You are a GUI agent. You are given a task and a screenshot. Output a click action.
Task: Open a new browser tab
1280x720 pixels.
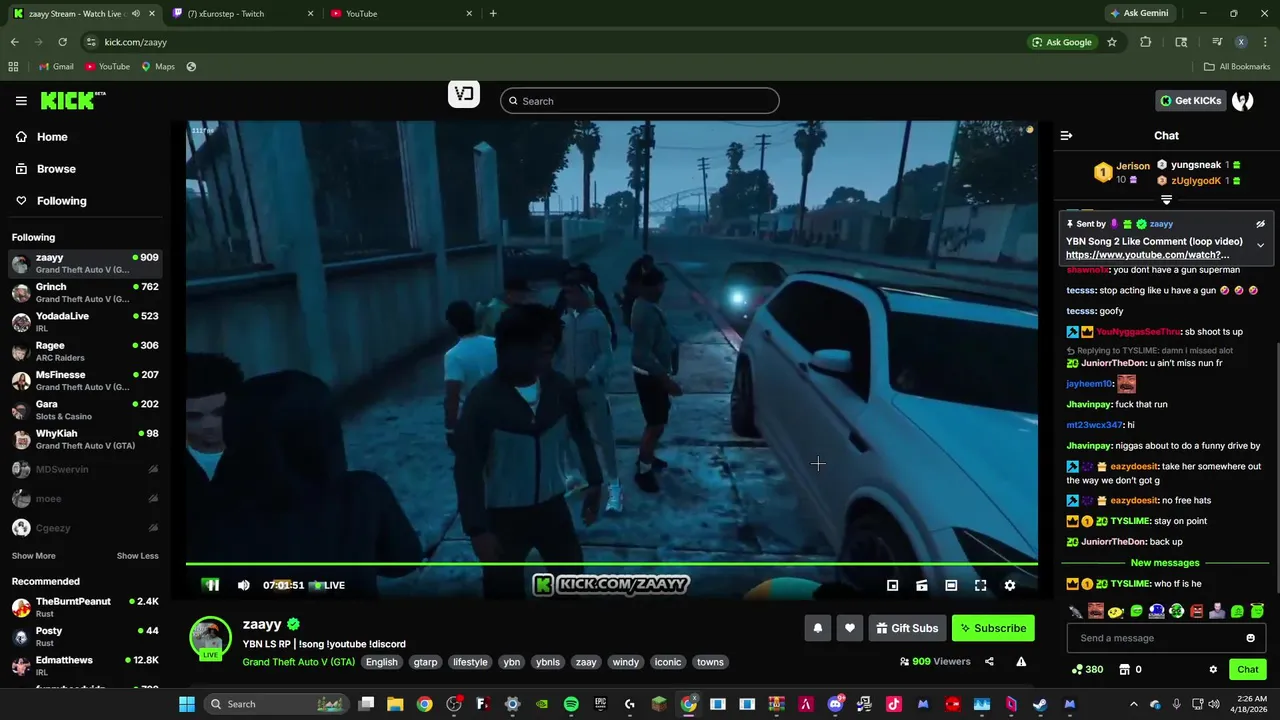pos(493,14)
